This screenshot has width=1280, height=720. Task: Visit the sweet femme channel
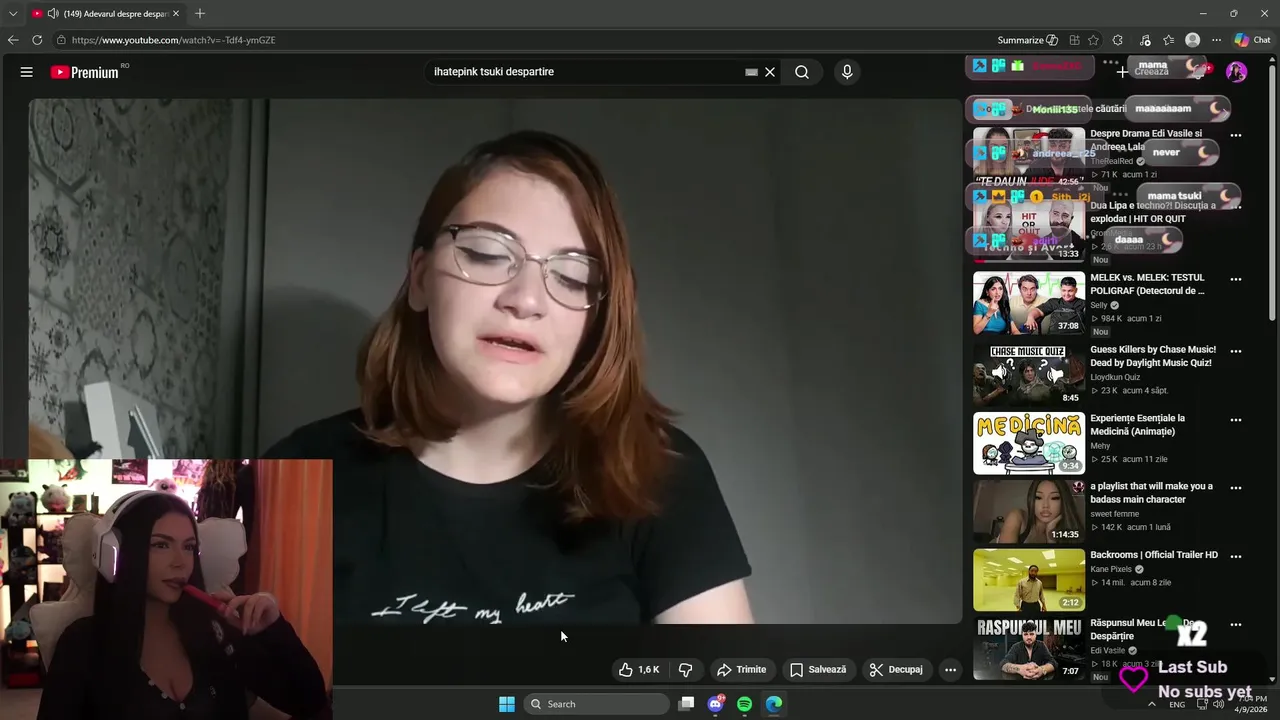tap(1115, 514)
